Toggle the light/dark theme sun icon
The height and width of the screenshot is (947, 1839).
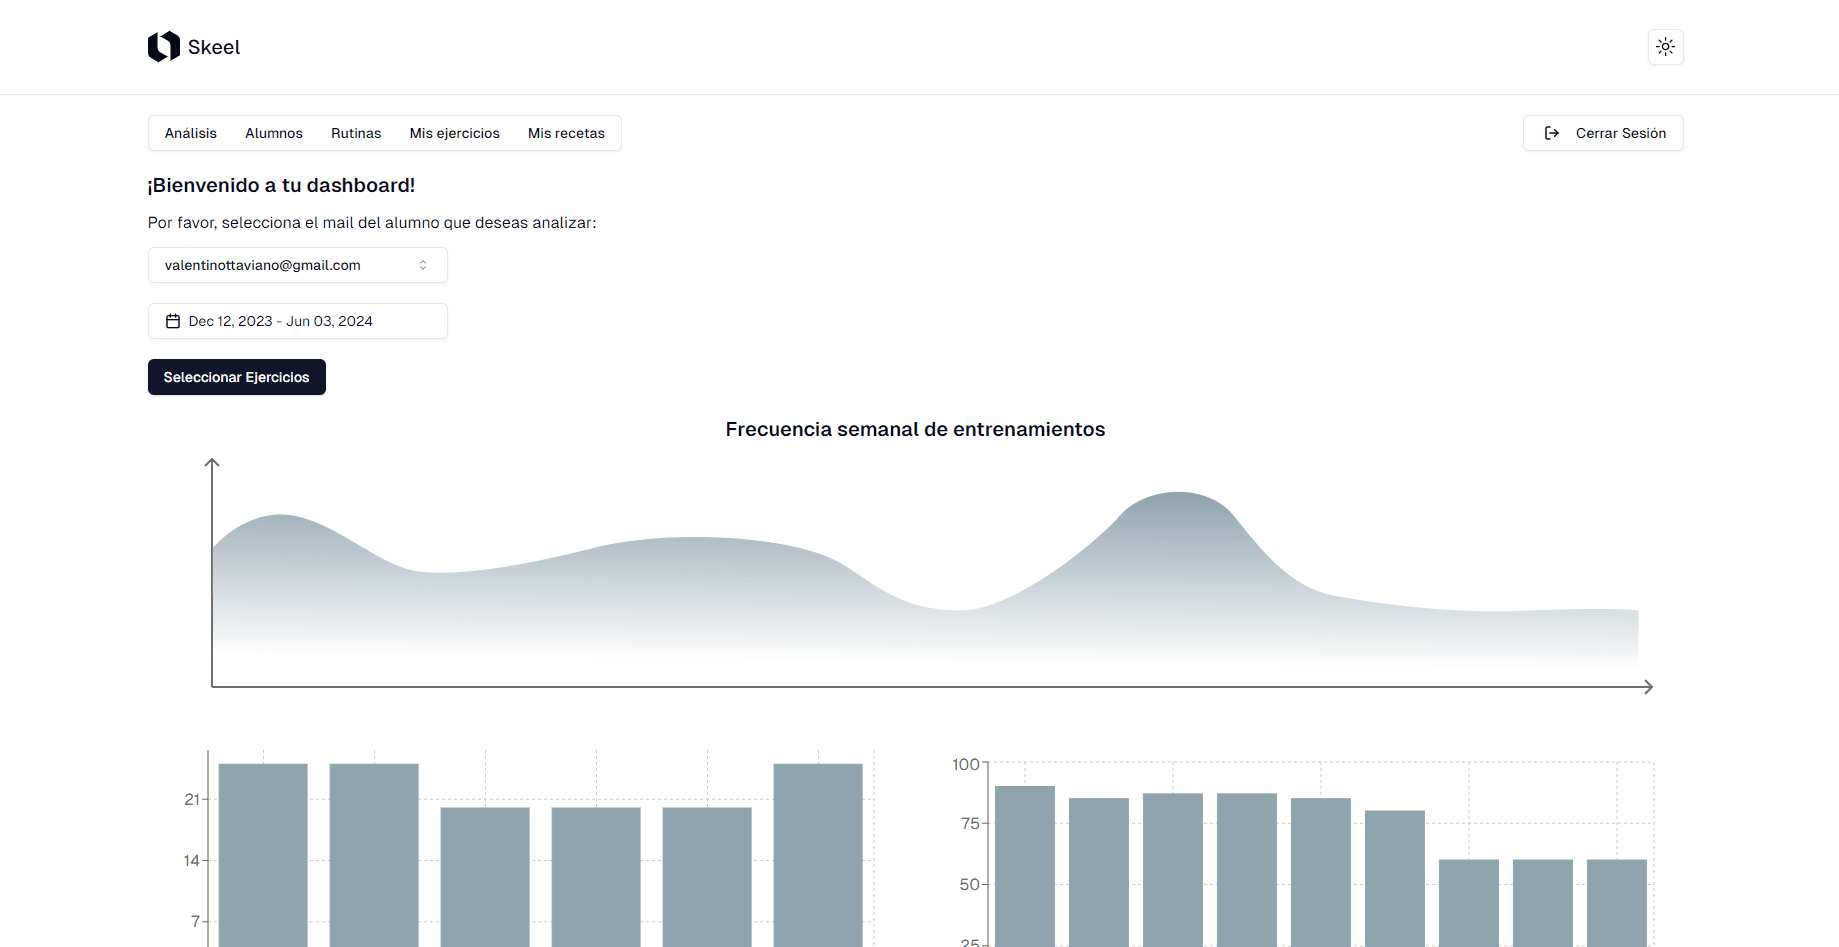coord(1665,47)
